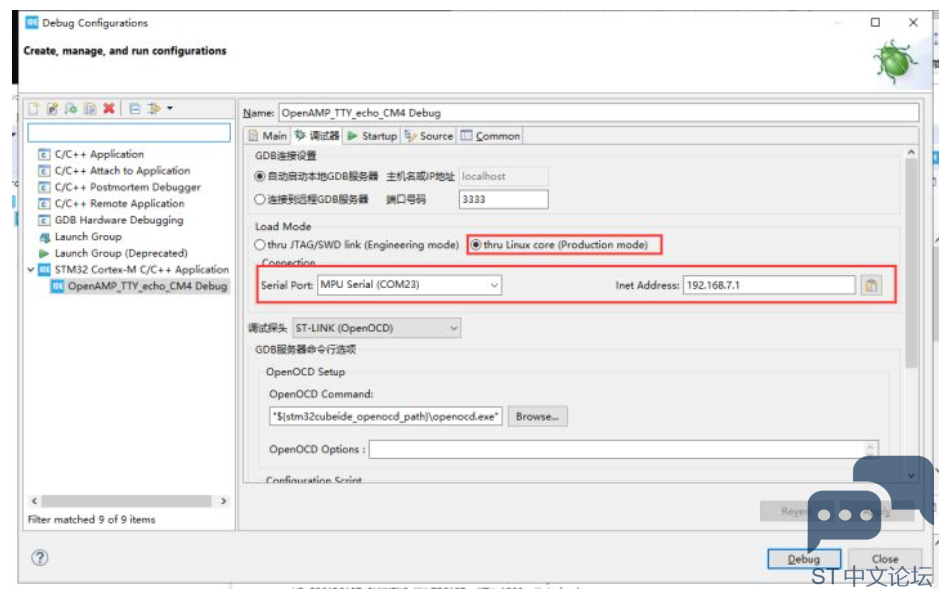The height and width of the screenshot is (600, 945).
Task: Click the Duplicate configuration icon
Action: (90, 108)
